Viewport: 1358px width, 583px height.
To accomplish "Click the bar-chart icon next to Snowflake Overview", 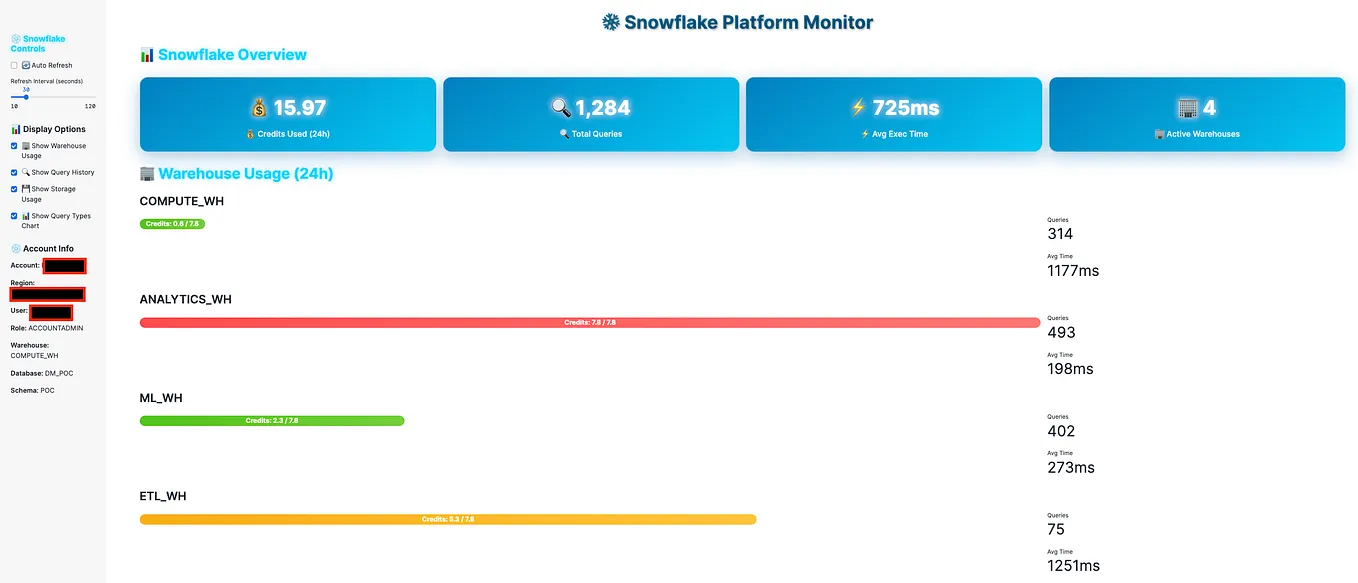I will point(148,55).
